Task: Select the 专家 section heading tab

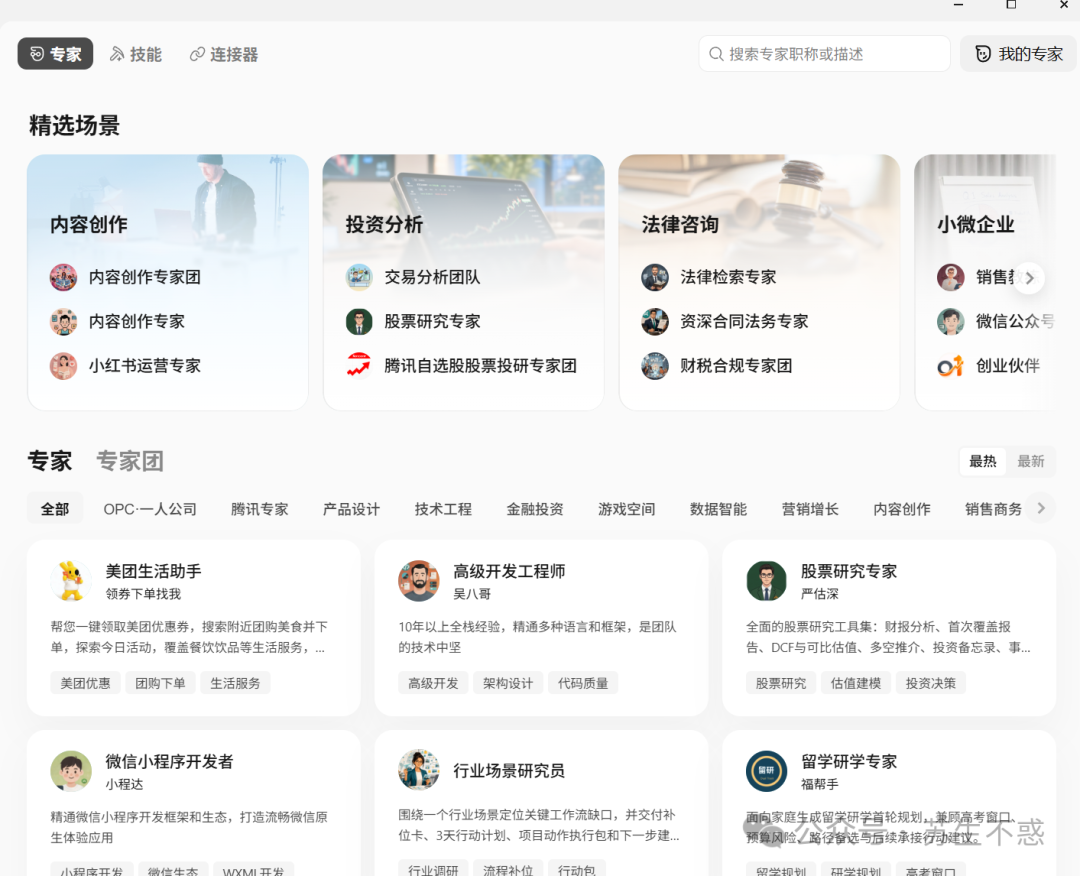Action: pos(50,461)
